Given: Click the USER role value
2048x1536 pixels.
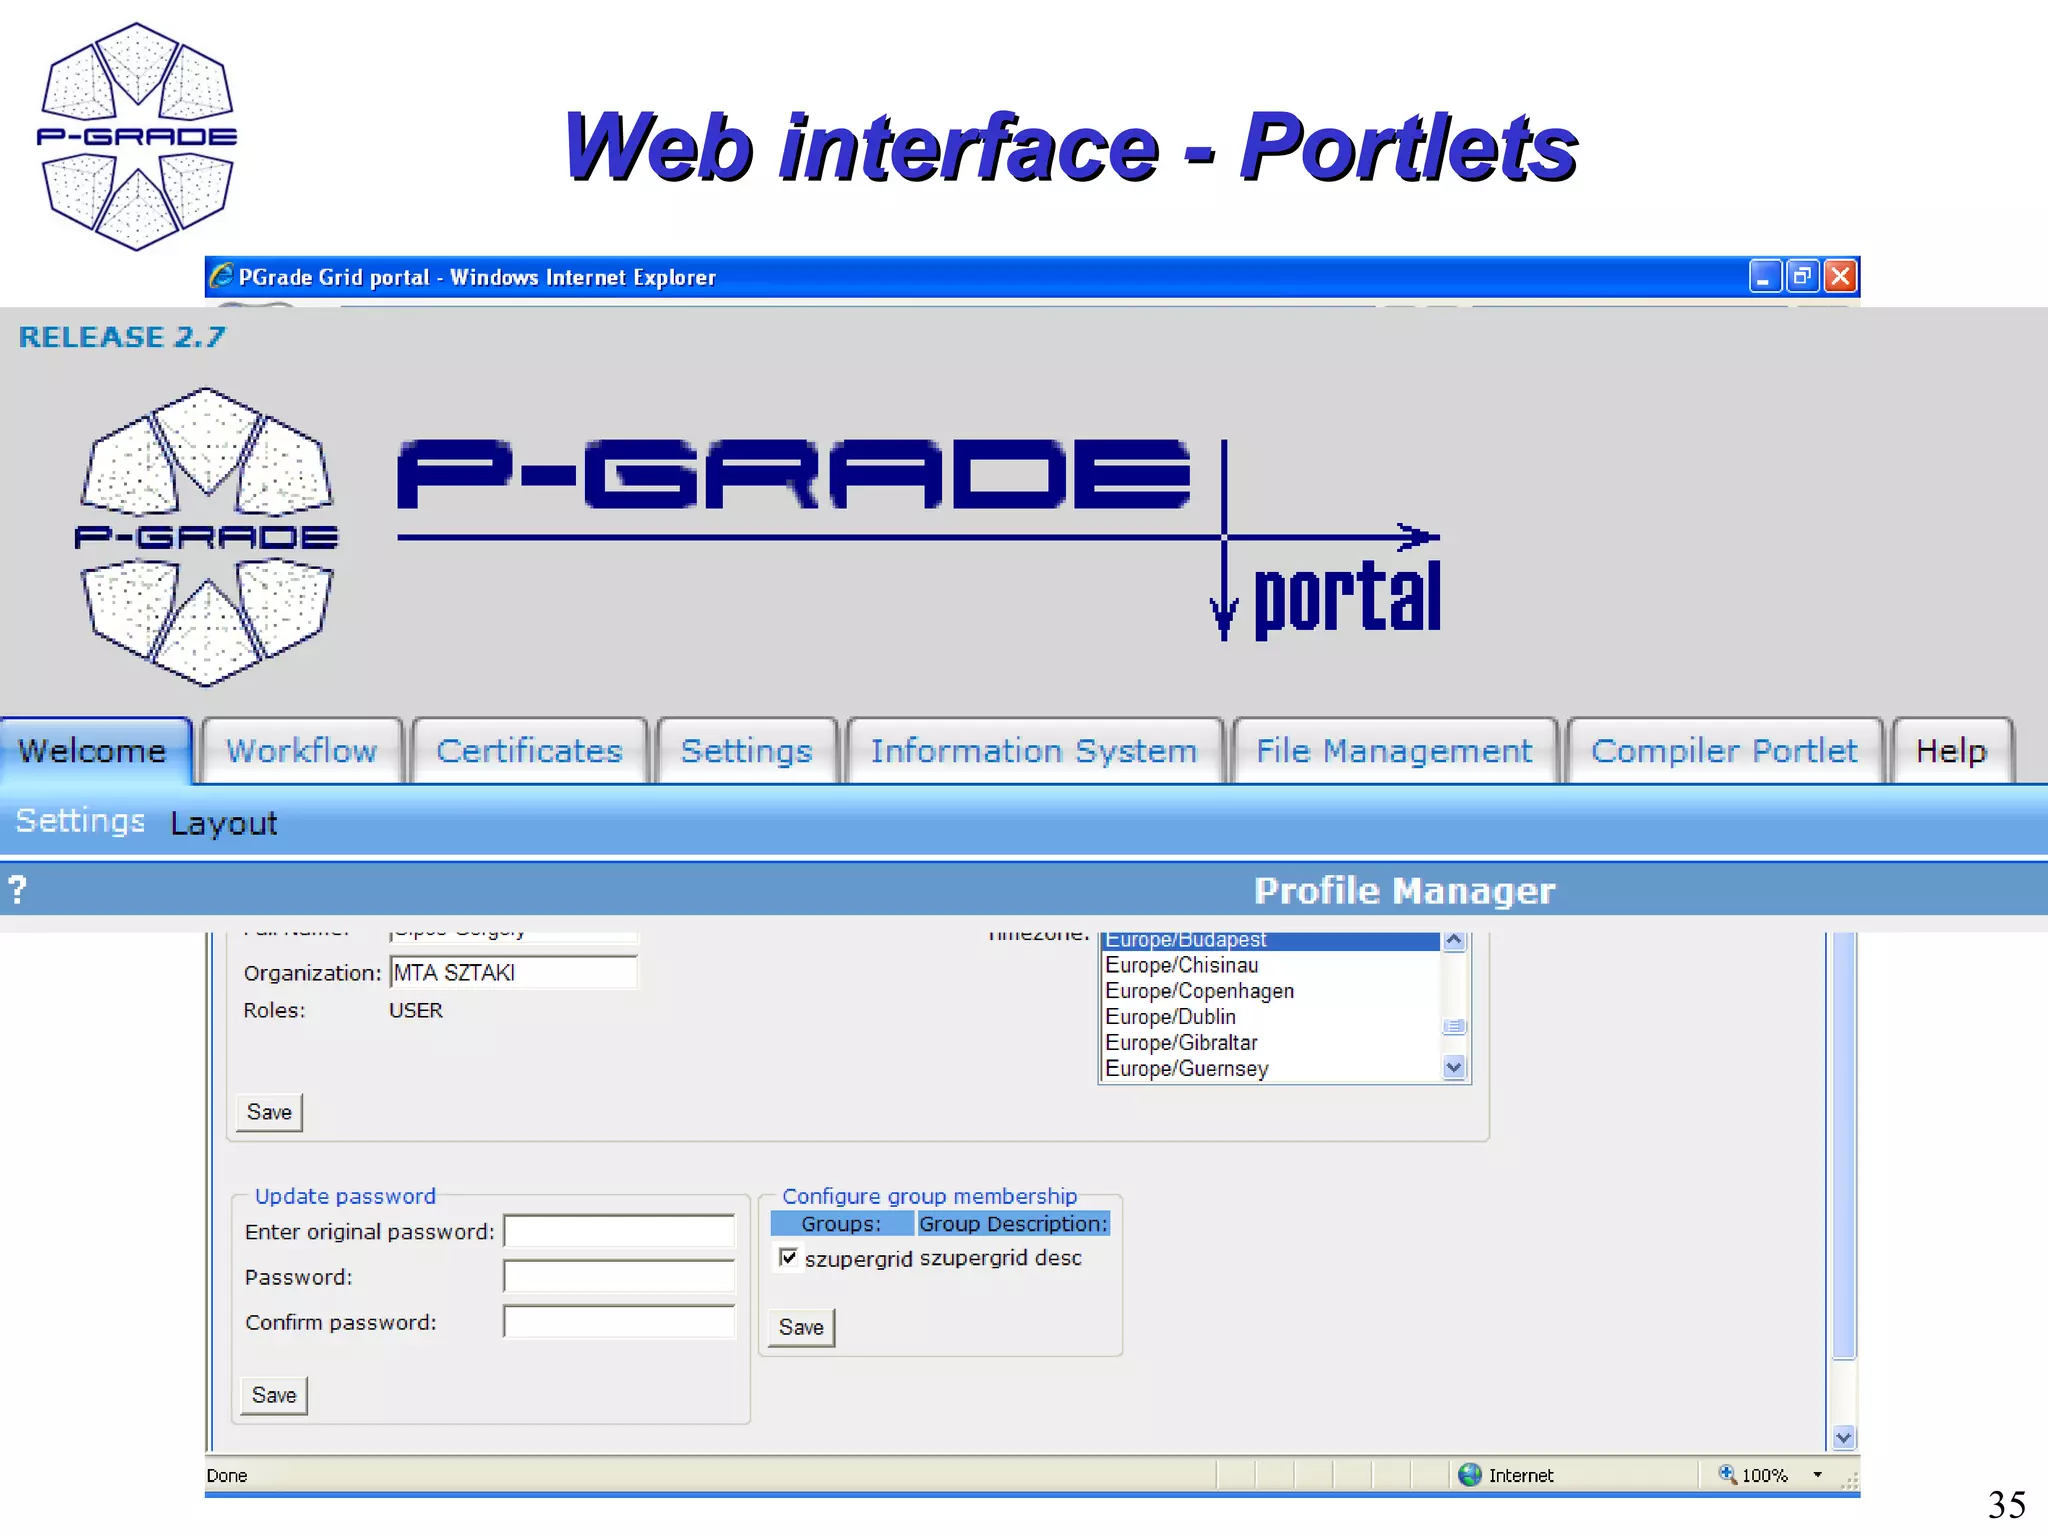Looking at the screenshot, I should [416, 1010].
